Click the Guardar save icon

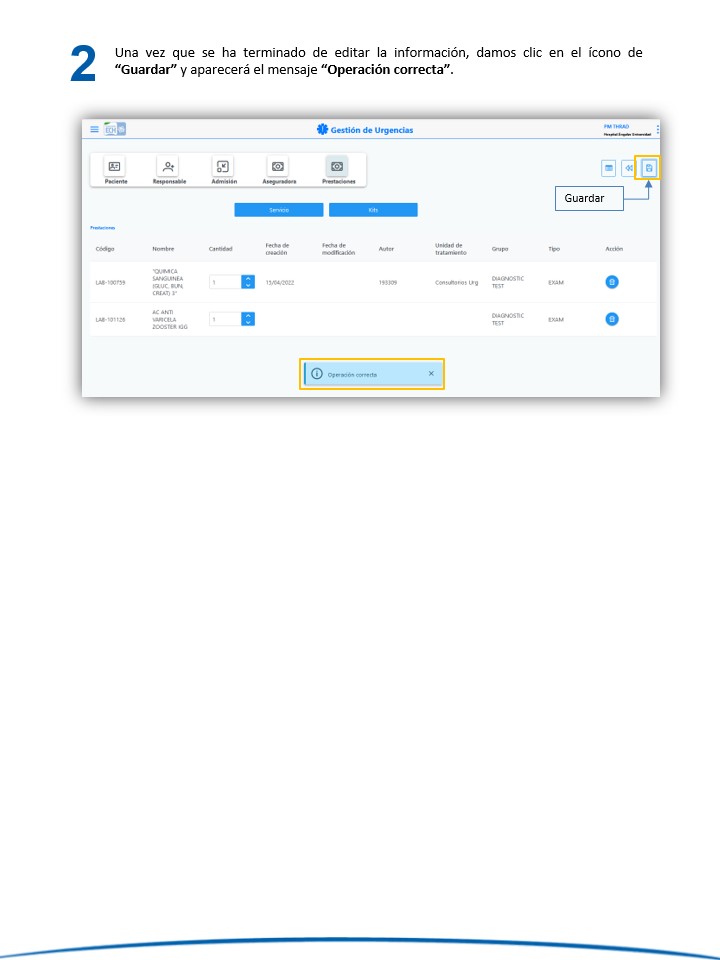[649, 168]
